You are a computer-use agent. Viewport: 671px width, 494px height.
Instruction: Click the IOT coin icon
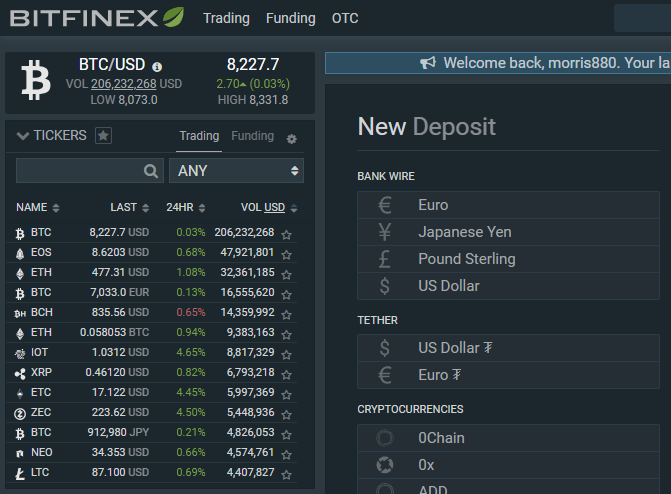(x=20, y=354)
